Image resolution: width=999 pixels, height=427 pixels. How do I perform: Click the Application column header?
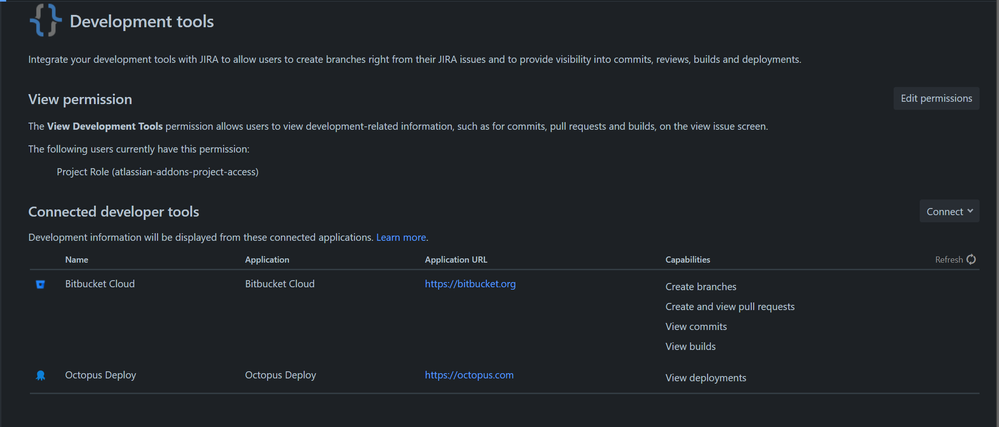coord(267,260)
